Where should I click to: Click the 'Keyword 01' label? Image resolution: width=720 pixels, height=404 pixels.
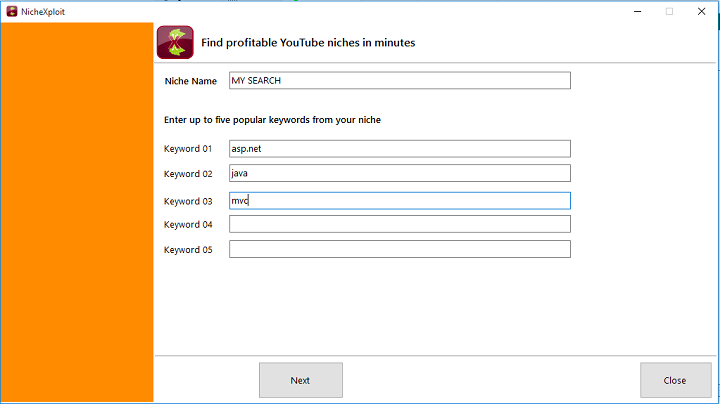[188, 149]
